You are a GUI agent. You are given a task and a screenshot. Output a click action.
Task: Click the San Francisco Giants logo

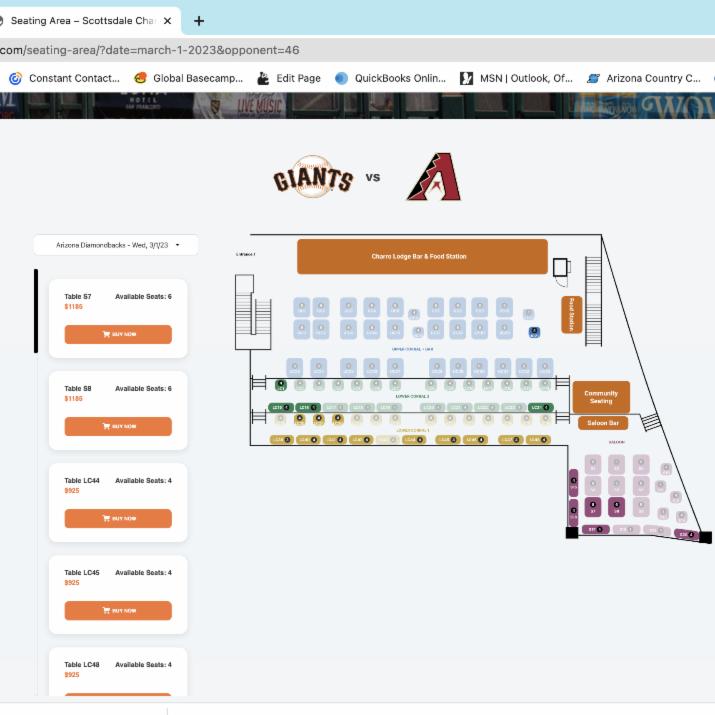(313, 177)
